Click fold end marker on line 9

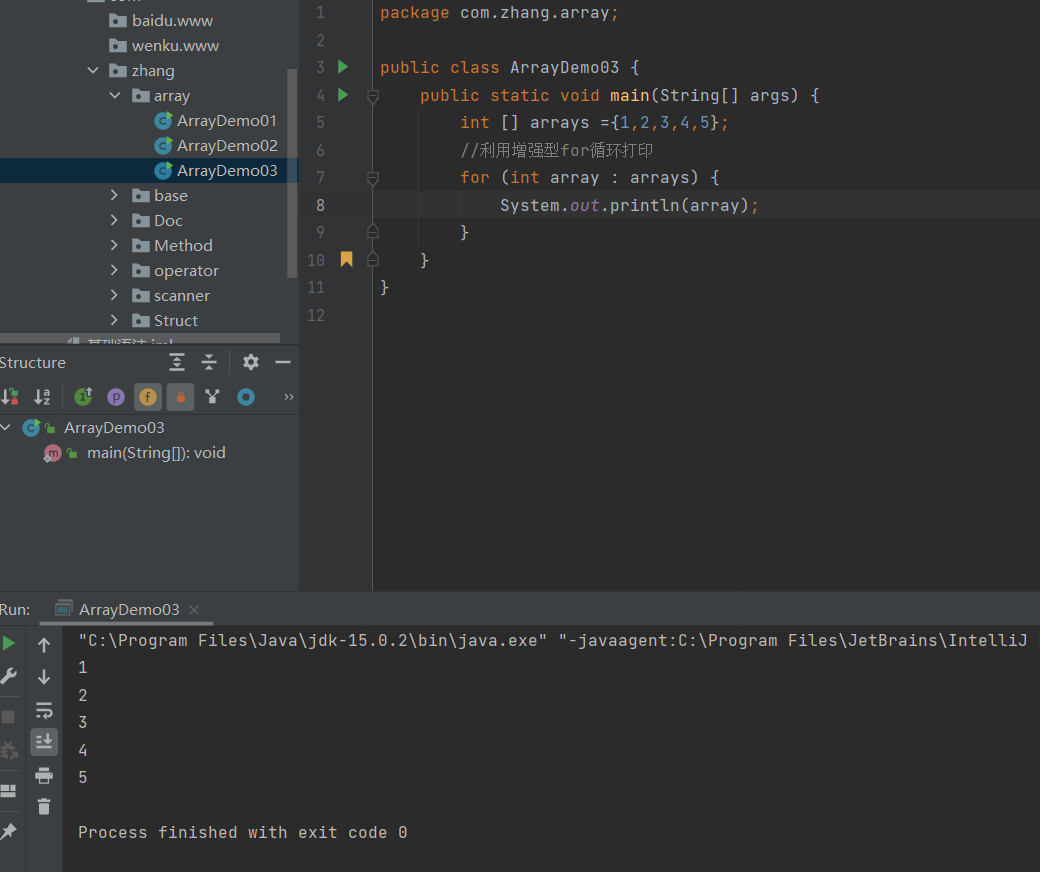(x=373, y=231)
